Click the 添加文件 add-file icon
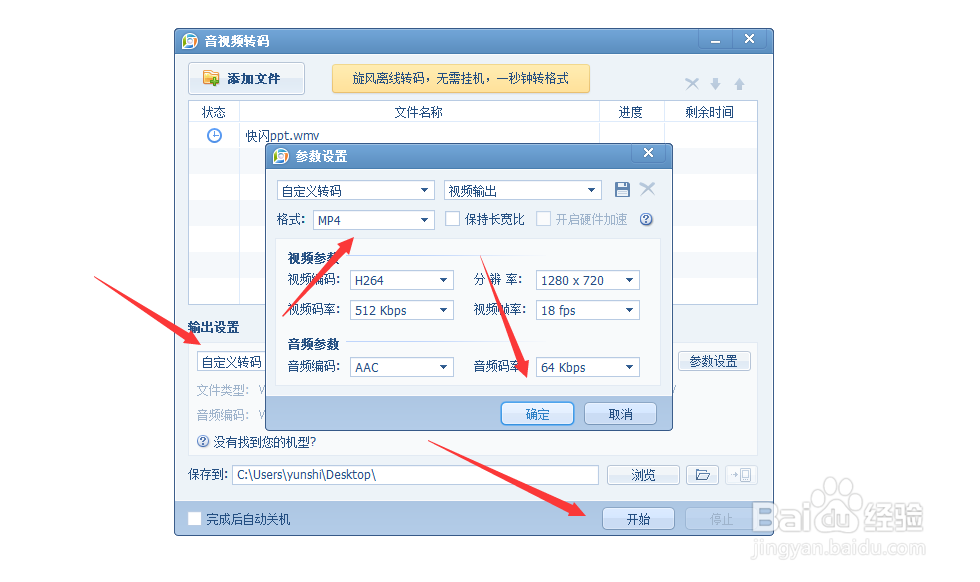Image resolution: width=980 pixels, height=582 pixels. (213, 78)
